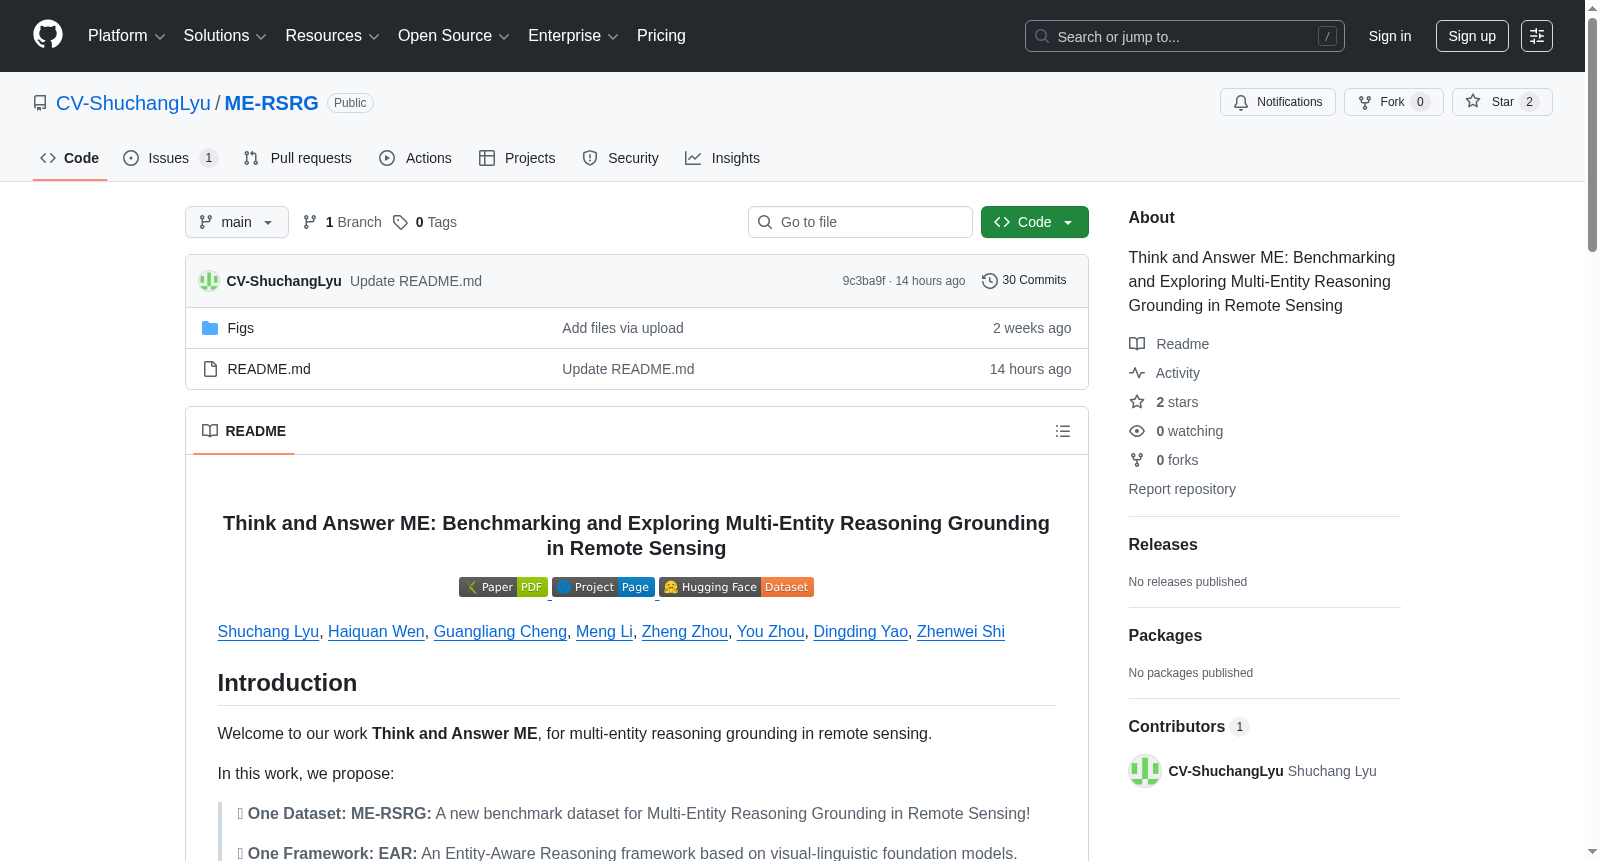Screen dimensions: 1600x861
Task: Open the README.md file
Action: 269,369
